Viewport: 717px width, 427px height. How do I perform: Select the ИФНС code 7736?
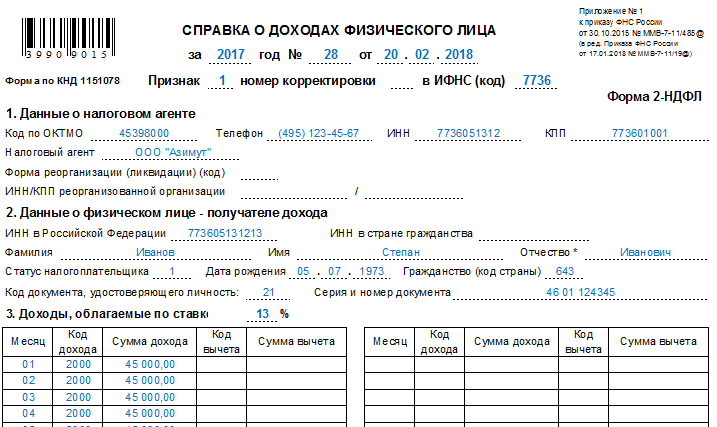[536, 81]
